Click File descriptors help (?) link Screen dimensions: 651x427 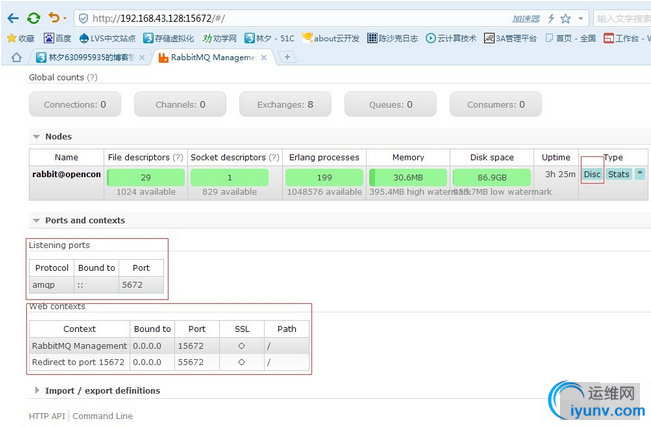(x=178, y=157)
